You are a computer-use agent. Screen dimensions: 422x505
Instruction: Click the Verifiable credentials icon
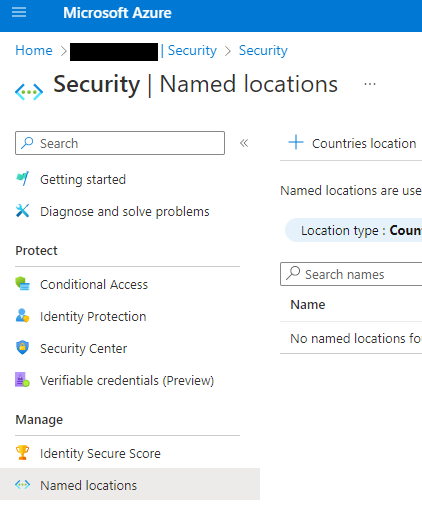(23, 379)
